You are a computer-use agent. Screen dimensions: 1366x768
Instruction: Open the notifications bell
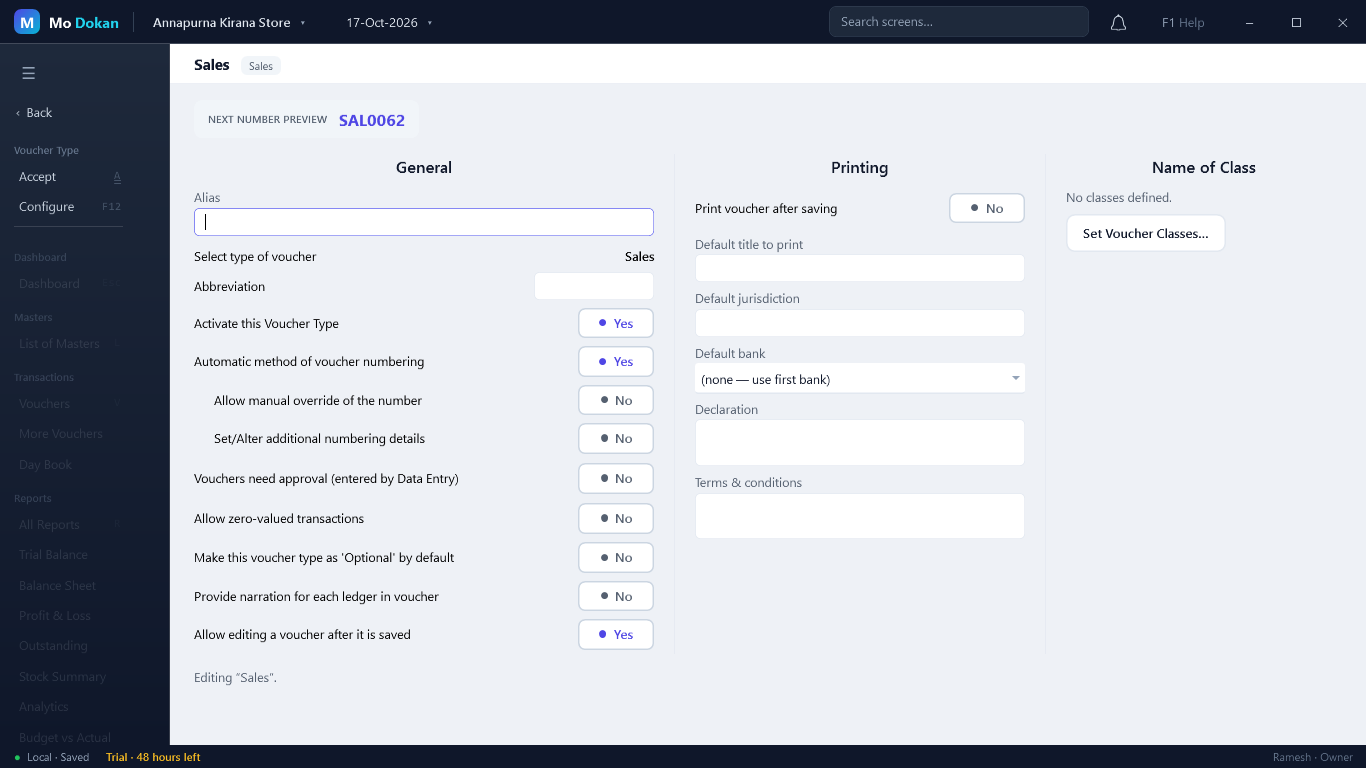[1119, 22]
